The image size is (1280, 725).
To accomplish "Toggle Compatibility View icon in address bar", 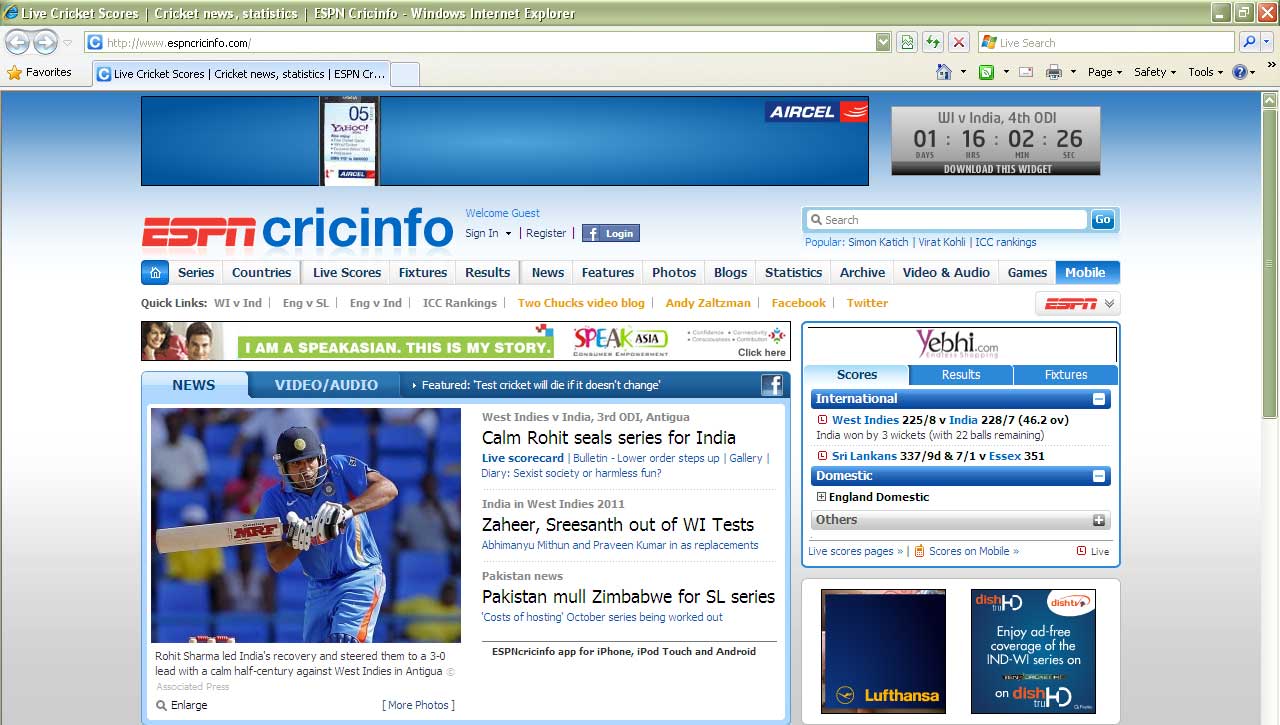I will tap(906, 42).
